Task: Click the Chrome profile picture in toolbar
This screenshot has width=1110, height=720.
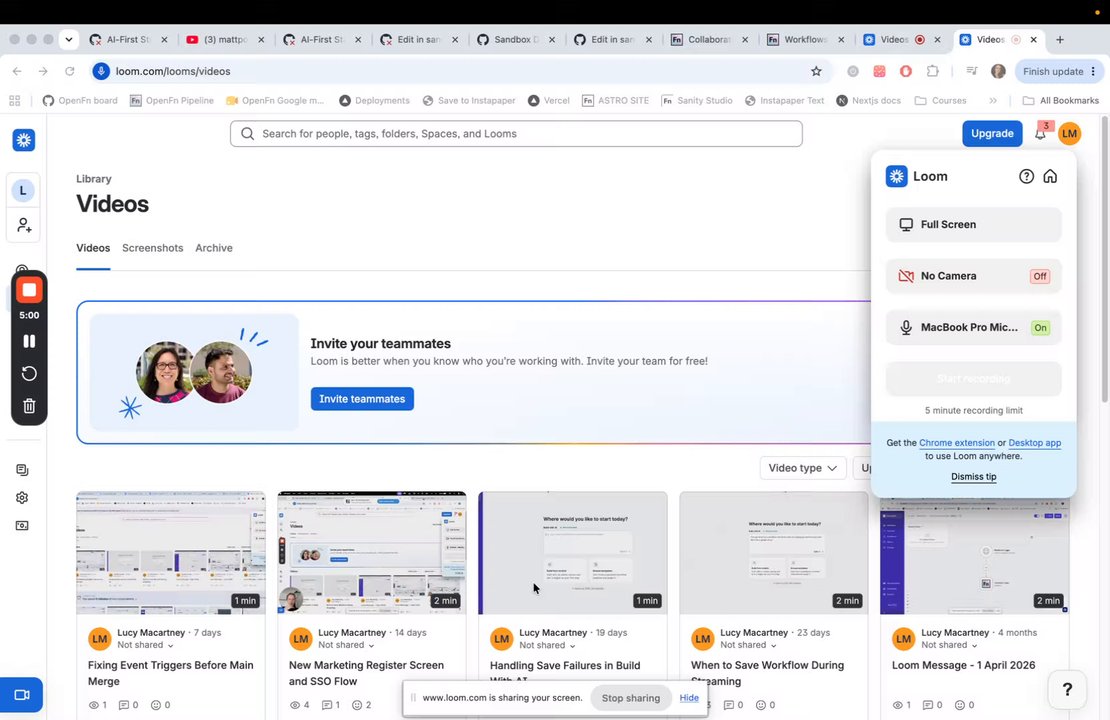Action: pos(998,71)
